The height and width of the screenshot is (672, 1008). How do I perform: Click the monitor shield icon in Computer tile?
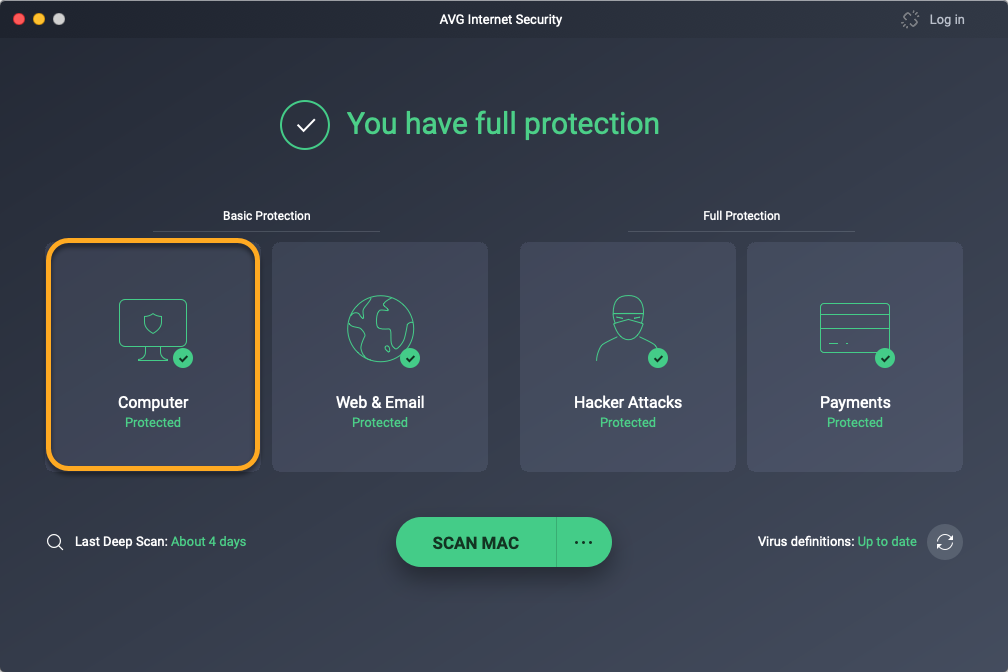(153, 329)
